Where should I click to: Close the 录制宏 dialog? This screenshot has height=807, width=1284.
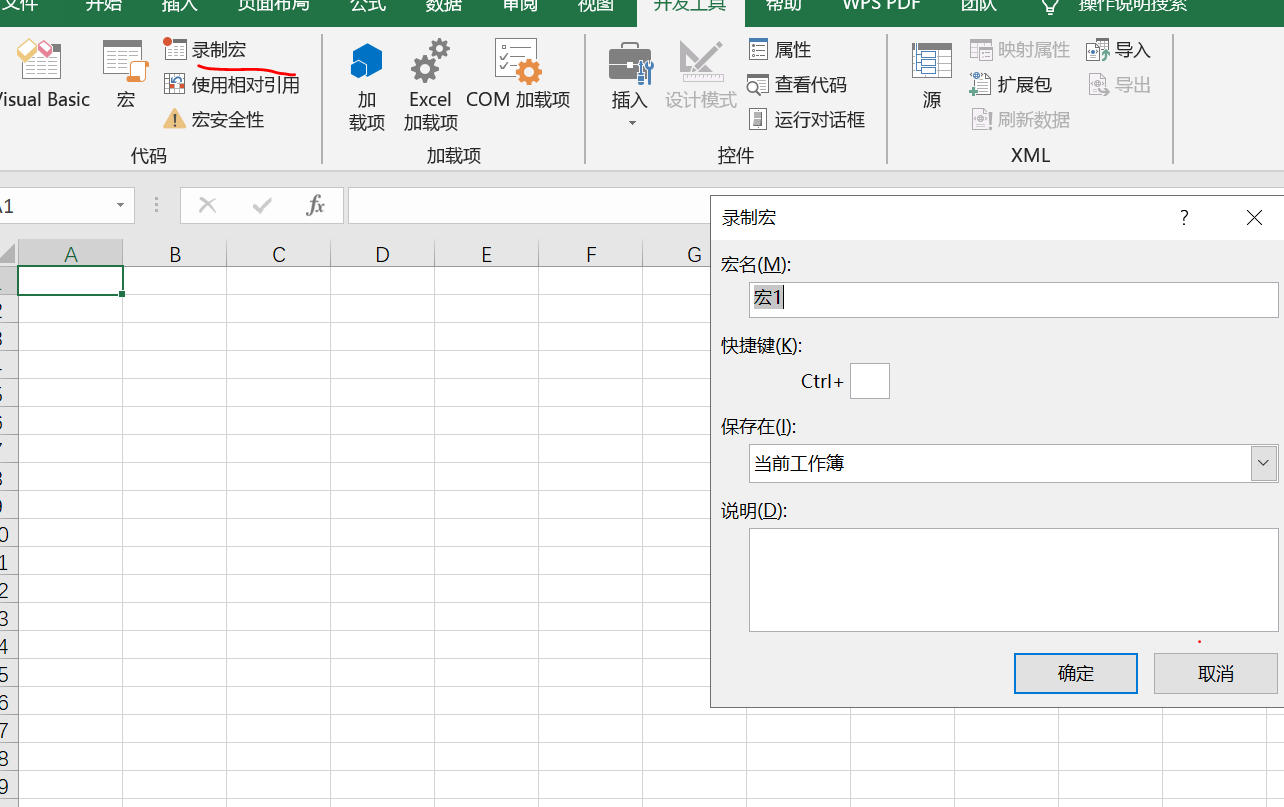click(1254, 217)
